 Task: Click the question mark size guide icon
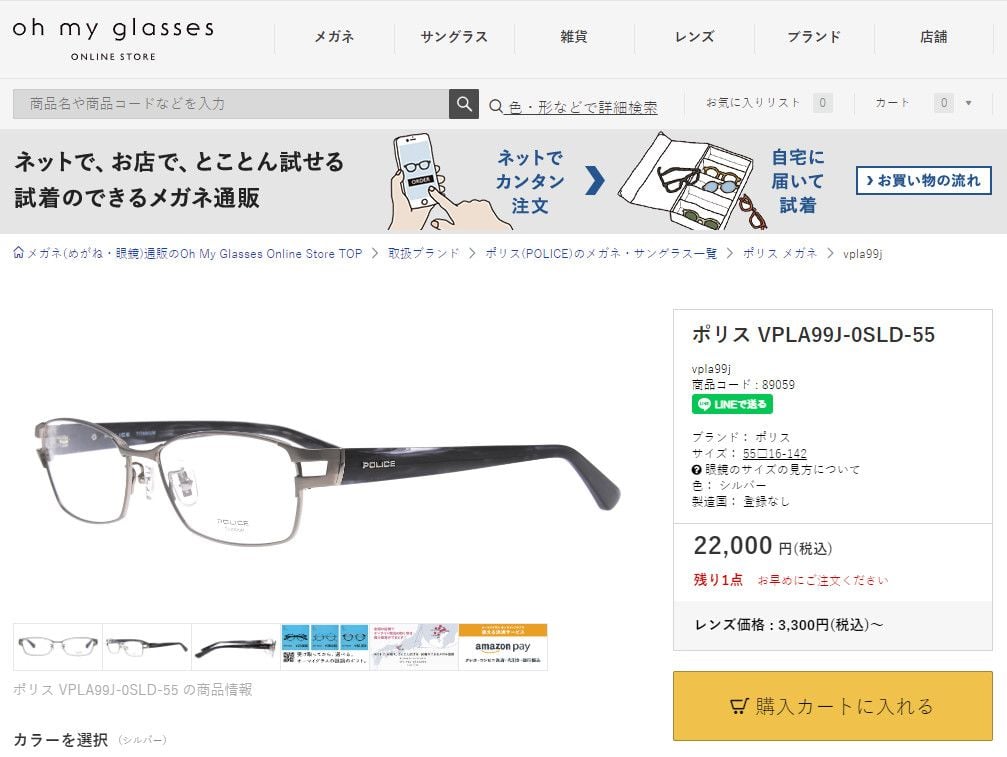697,469
